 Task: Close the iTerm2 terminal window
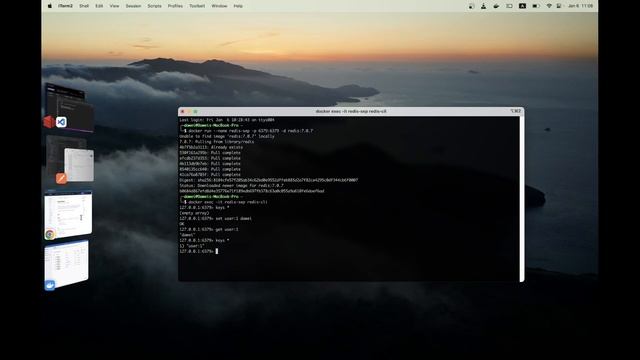coord(183,111)
